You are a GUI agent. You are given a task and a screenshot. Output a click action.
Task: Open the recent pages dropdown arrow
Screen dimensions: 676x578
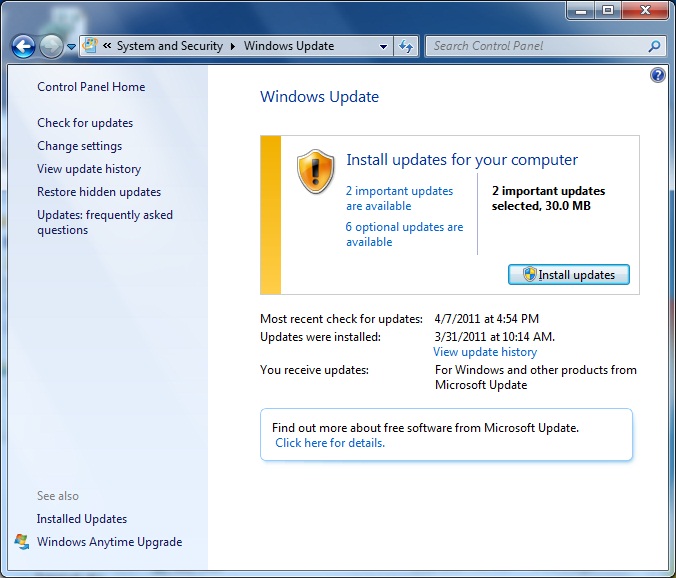coord(72,46)
